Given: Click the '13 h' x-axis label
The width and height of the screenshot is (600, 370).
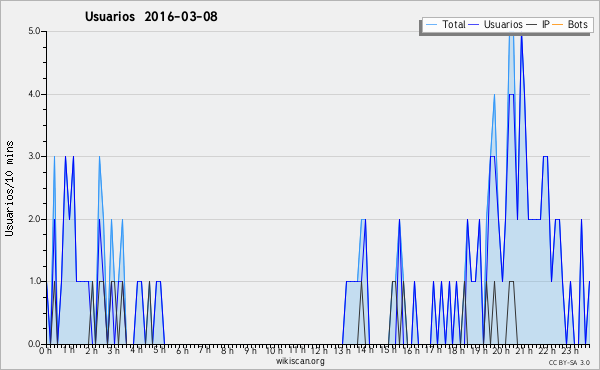Looking at the screenshot, I should [x=342, y=351].
